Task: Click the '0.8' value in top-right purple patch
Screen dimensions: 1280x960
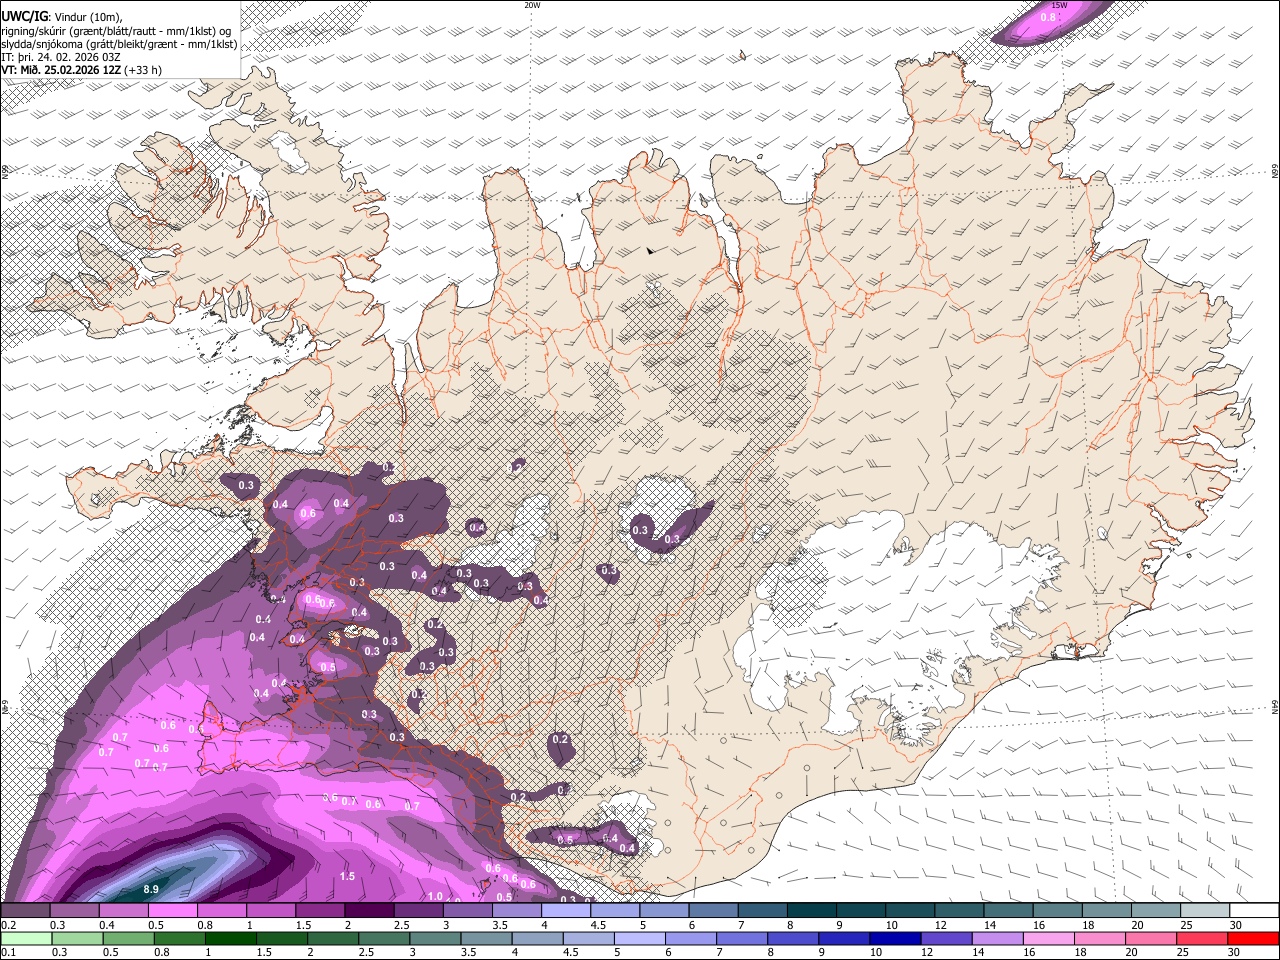Action: point(1048,17)
